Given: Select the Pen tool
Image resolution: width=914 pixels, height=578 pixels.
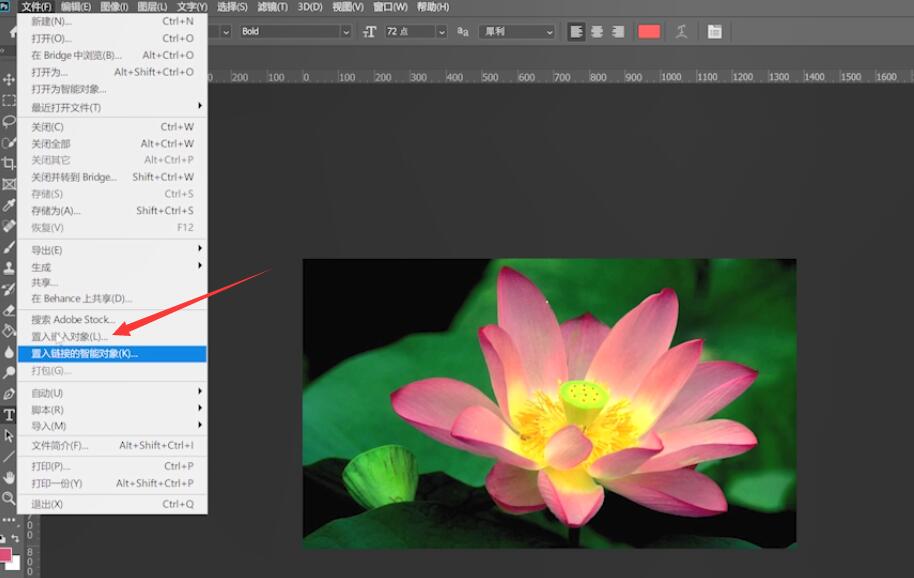Looking at the screenshot, I should [9, 394].
